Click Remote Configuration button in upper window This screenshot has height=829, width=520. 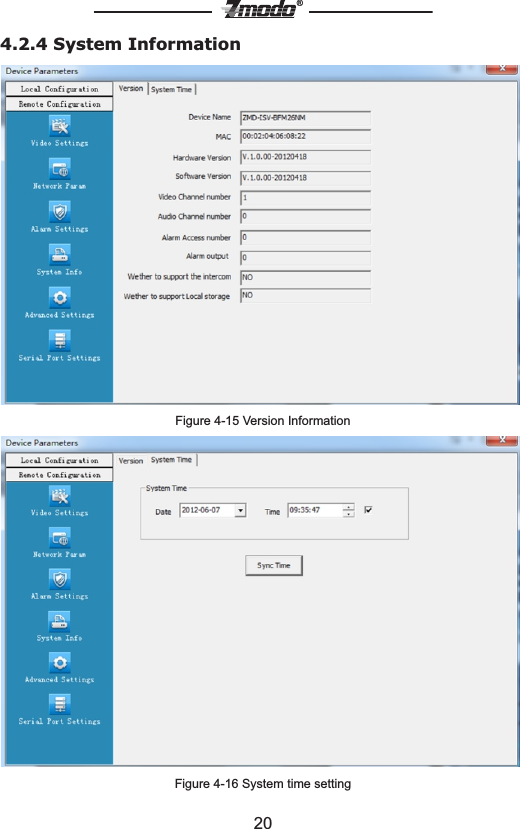(x=59, y=104)
